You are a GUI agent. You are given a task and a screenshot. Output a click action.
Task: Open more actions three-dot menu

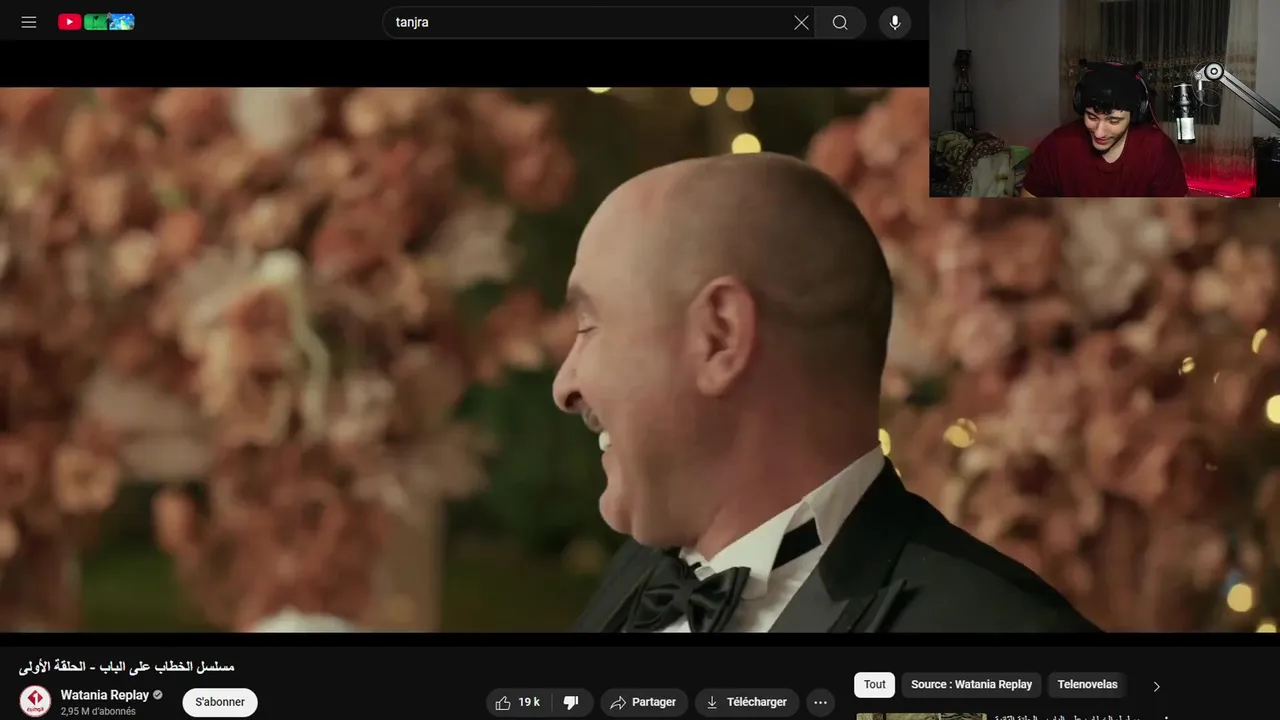click(821, 702)
